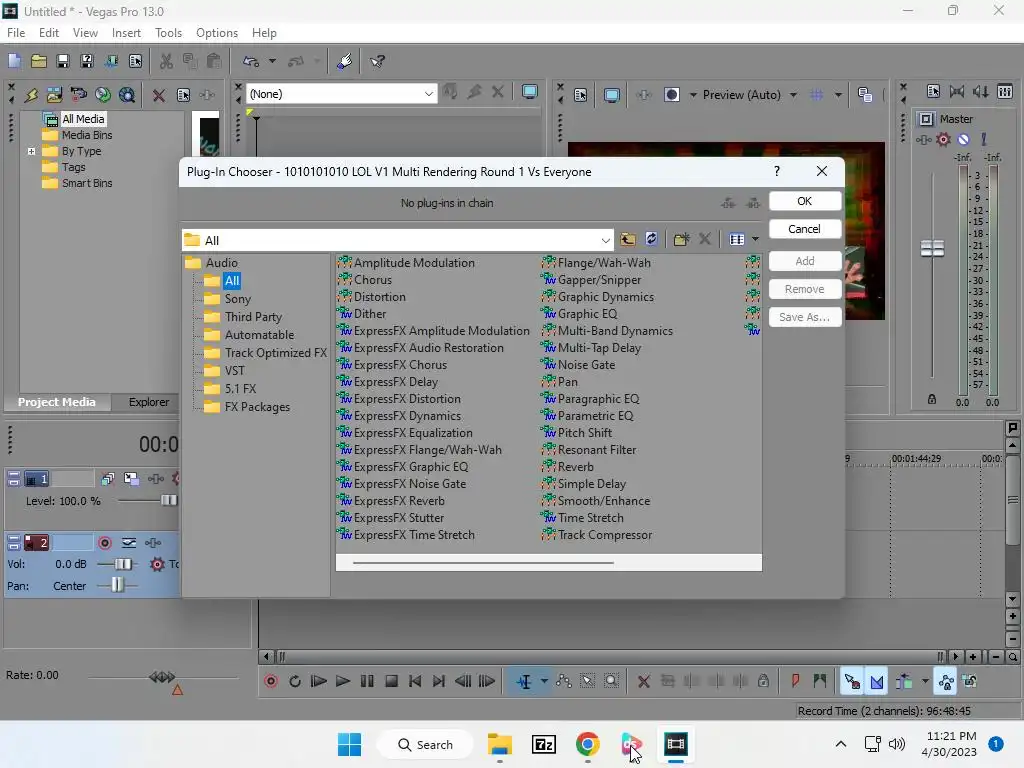Open the Edit menu

[x=49, y=33]
